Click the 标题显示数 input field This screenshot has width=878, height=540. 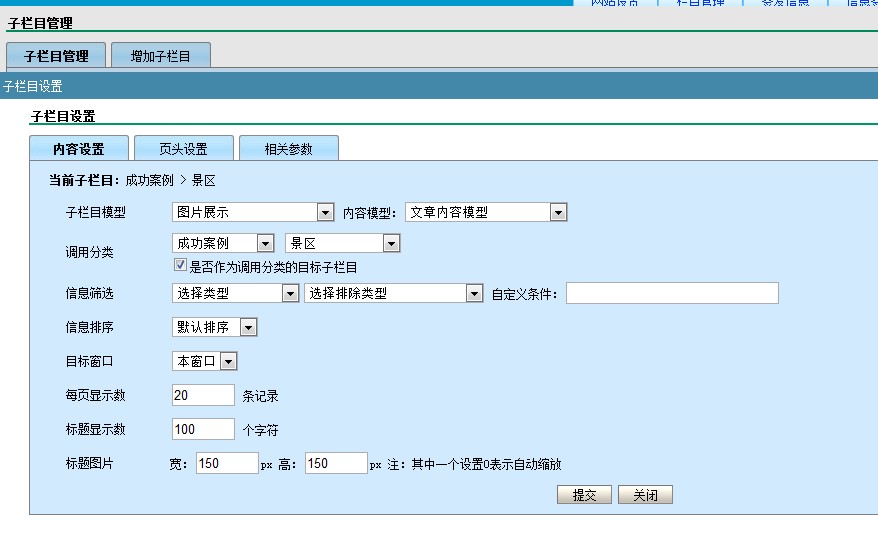click(203, 429)
